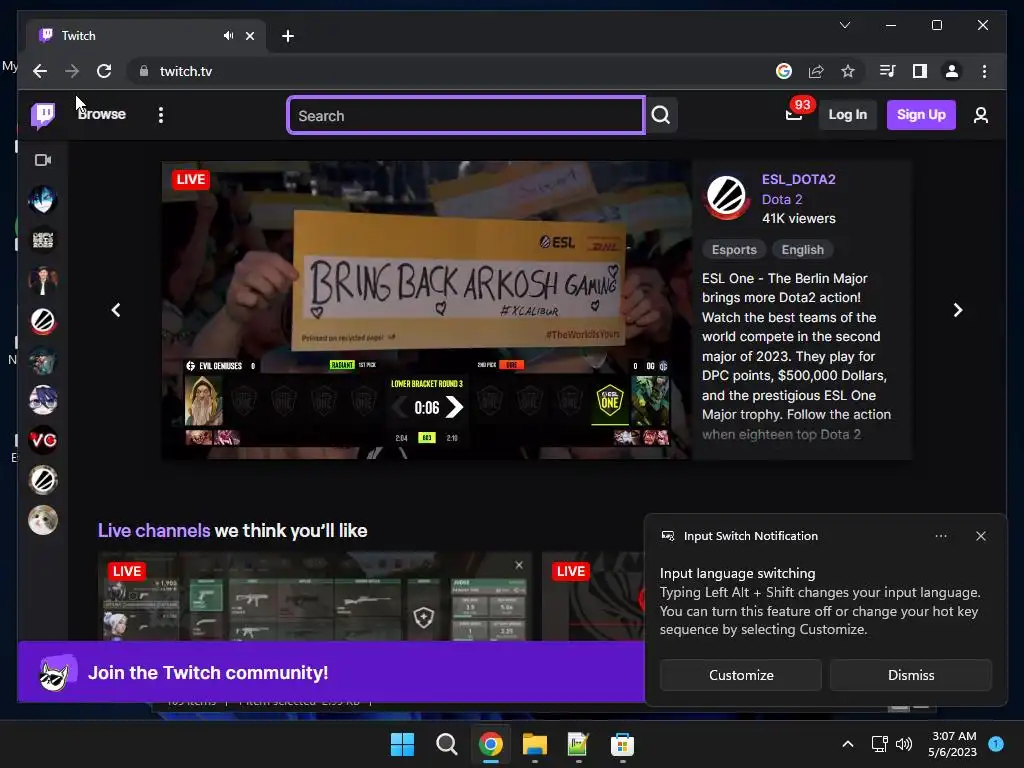Open the third sidebar channel avatar of man in suit
The height and width of the screenshot is (768, 1024).
click(x=43, y=280)
